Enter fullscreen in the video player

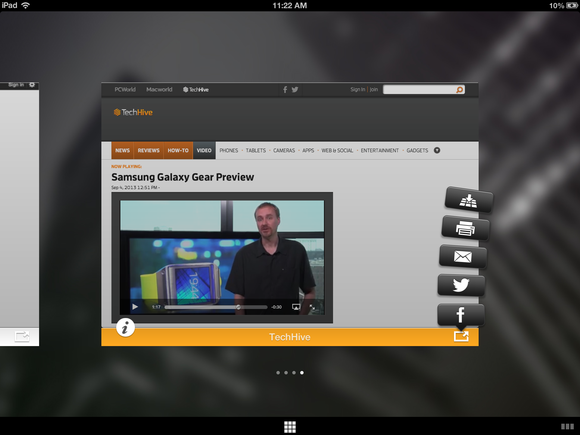coord(313,307)
